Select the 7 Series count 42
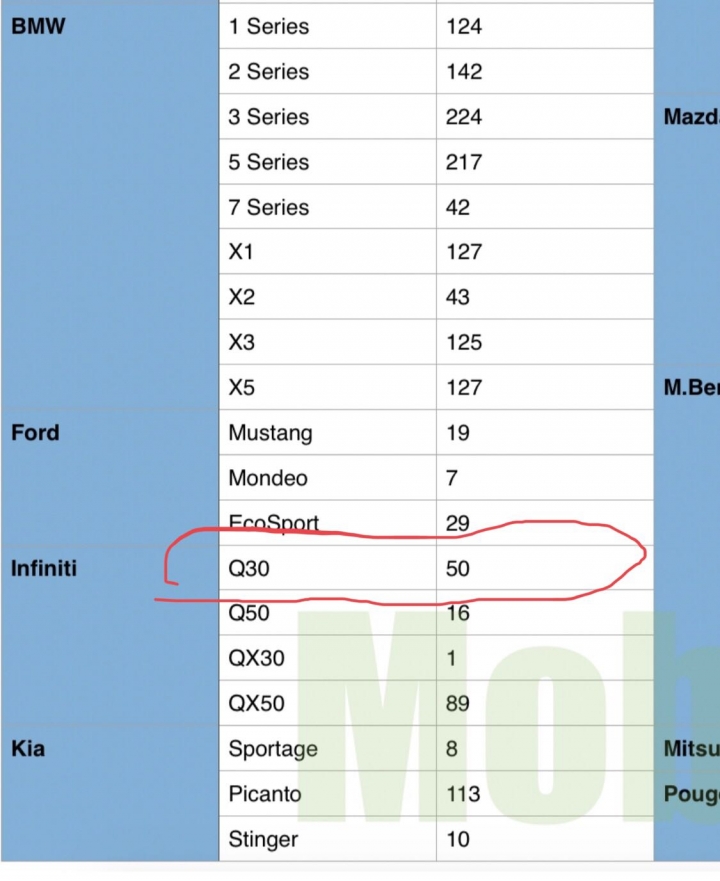 [x=458, y=207]
